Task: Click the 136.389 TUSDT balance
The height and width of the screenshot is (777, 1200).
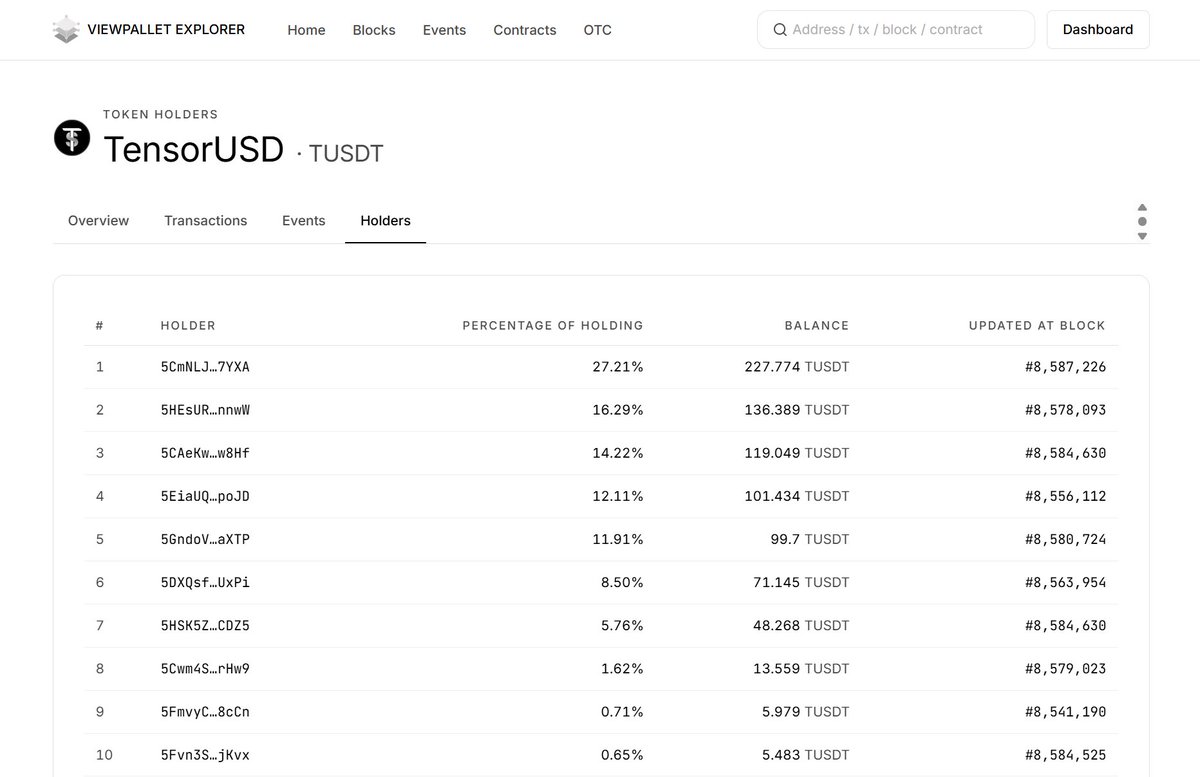Action: click(797, 410)
